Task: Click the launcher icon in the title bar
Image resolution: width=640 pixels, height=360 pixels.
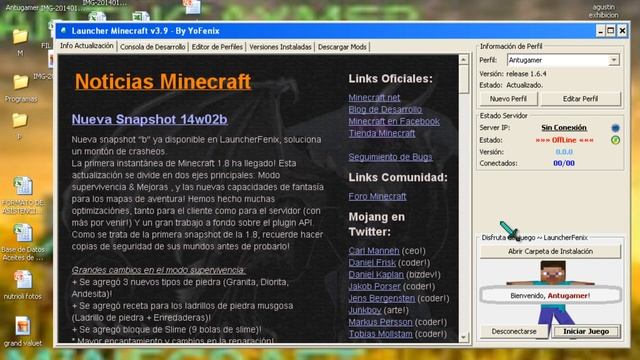Action: [64, 31]
